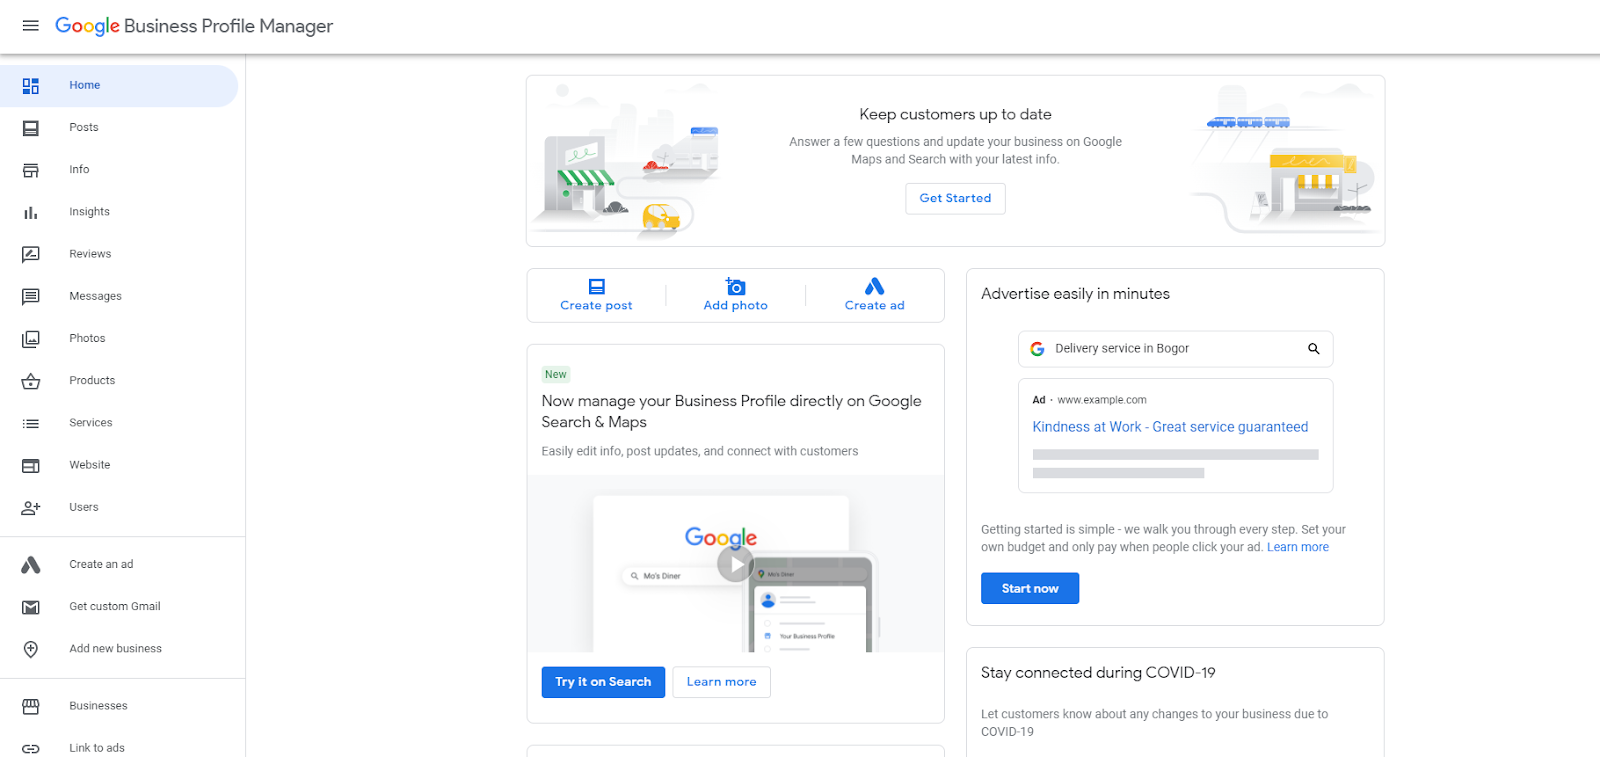Click the Get Started button

(x=956, y=199)
